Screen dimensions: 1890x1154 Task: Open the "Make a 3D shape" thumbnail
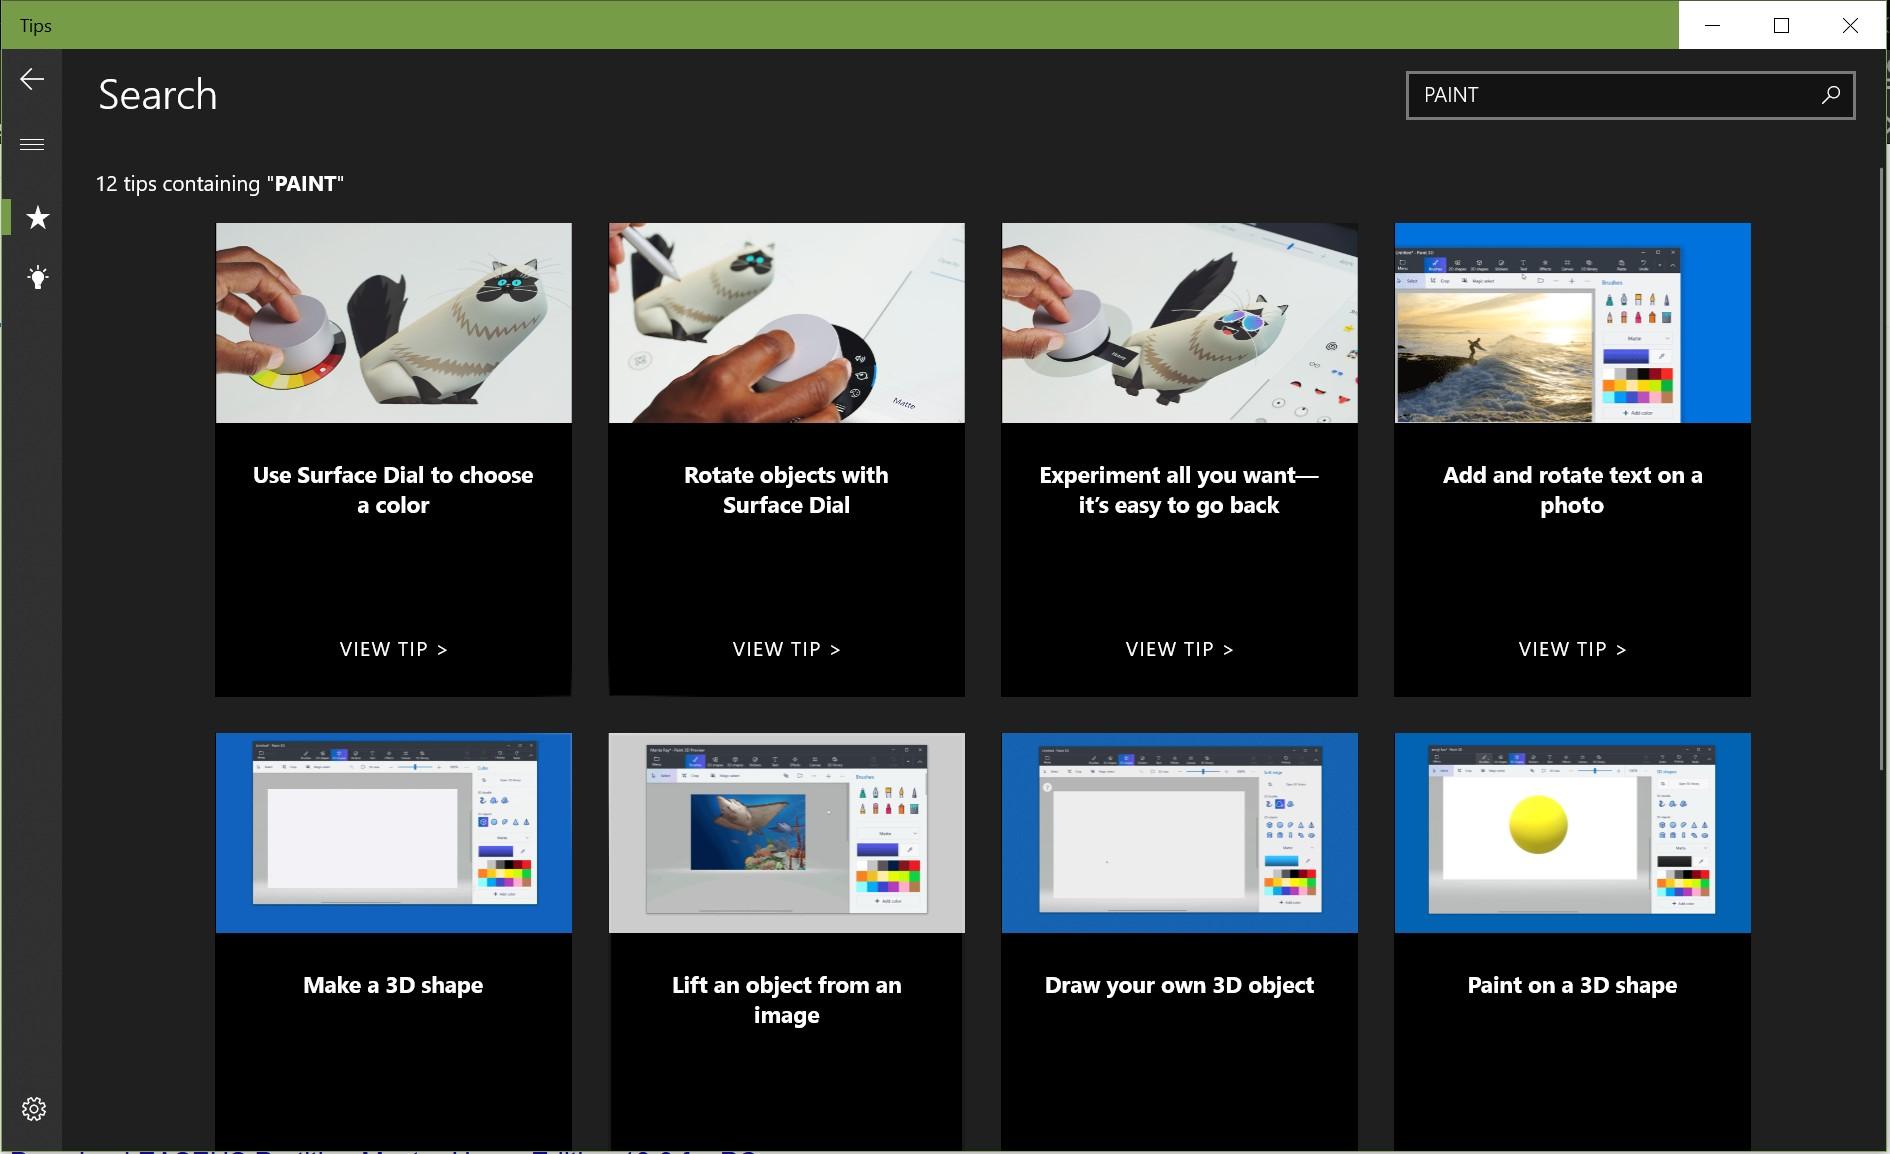391,832
